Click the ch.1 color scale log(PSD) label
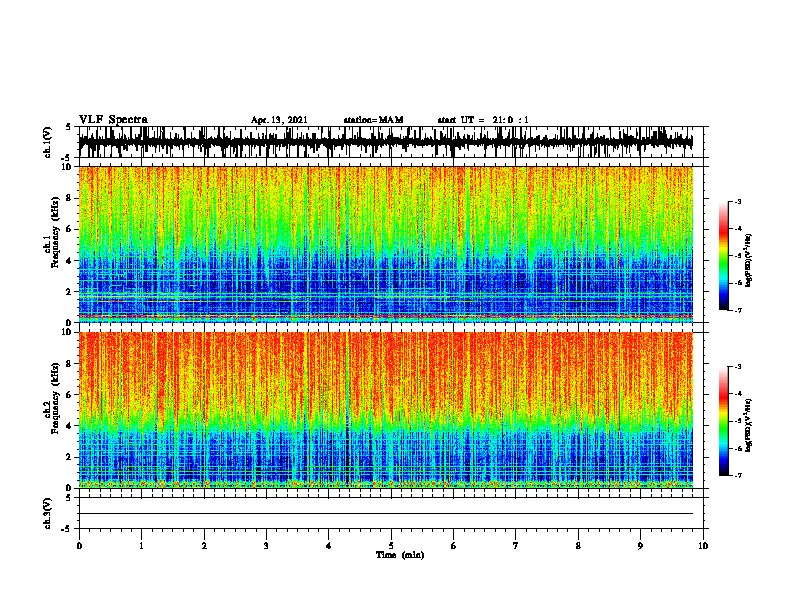792x612 pixels. point(749,261)
